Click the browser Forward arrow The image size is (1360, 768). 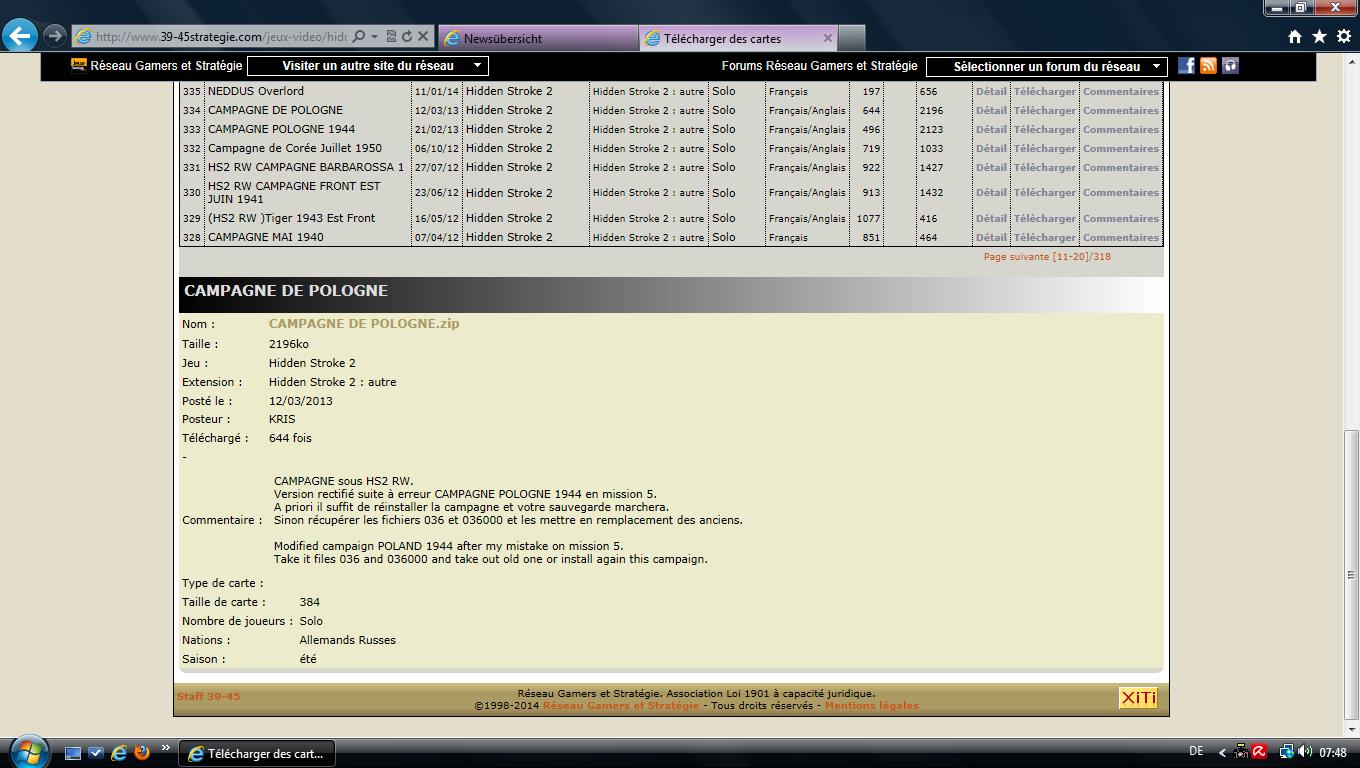(x=54, y=36)
